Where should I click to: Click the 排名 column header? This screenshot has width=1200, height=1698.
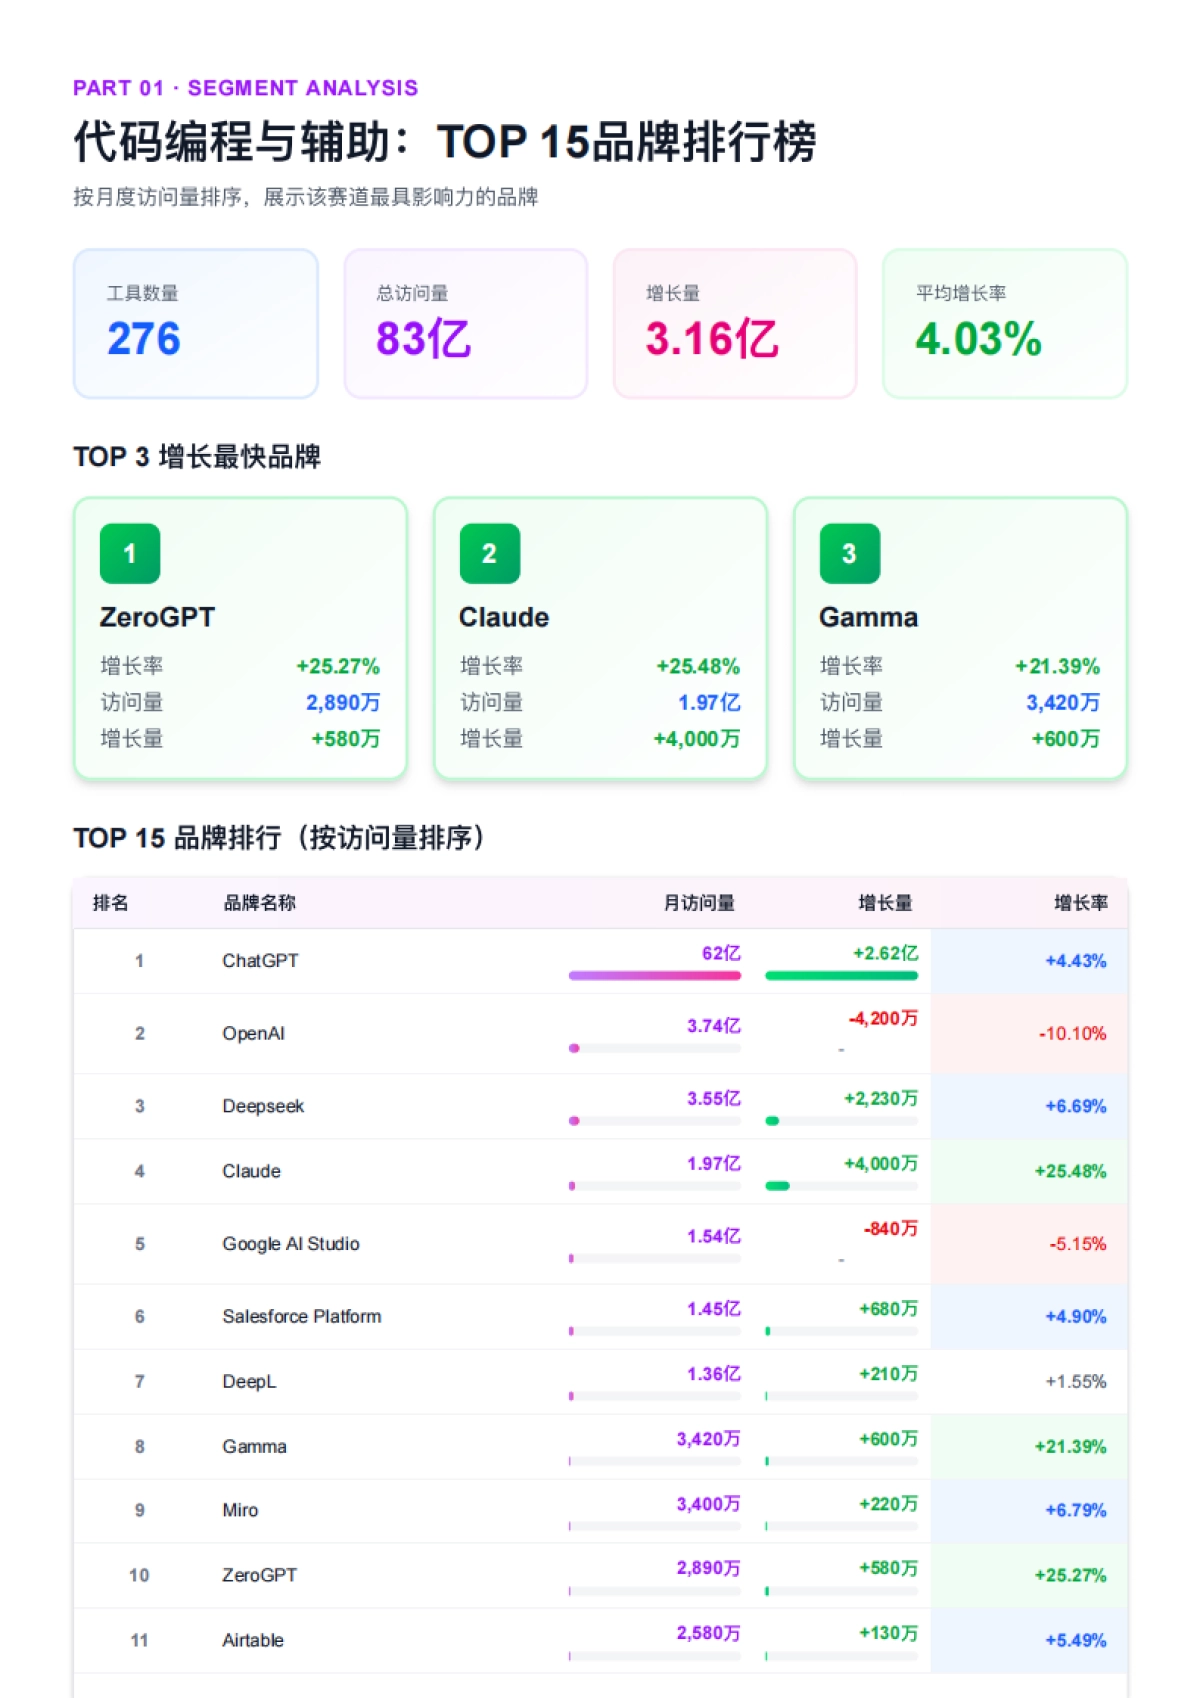tap(110, 903)
